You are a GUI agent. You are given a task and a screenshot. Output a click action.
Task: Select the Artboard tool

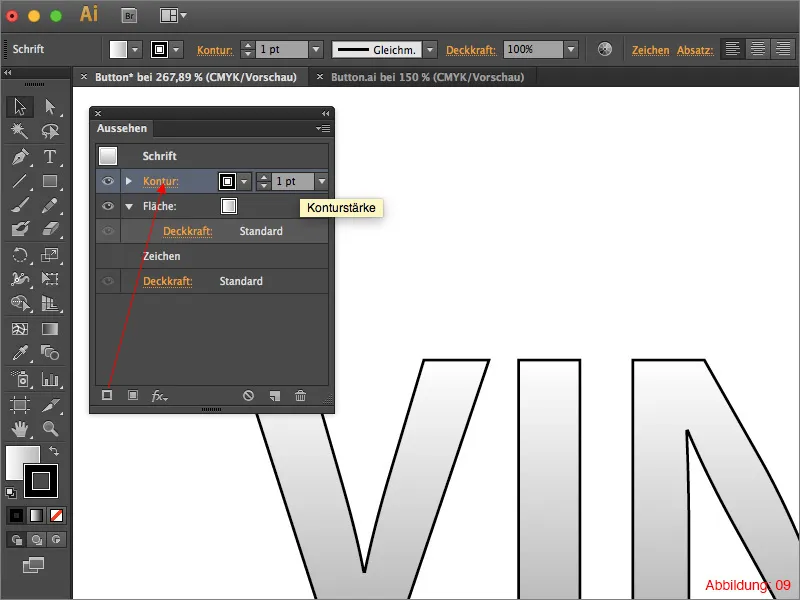point(20,405)
